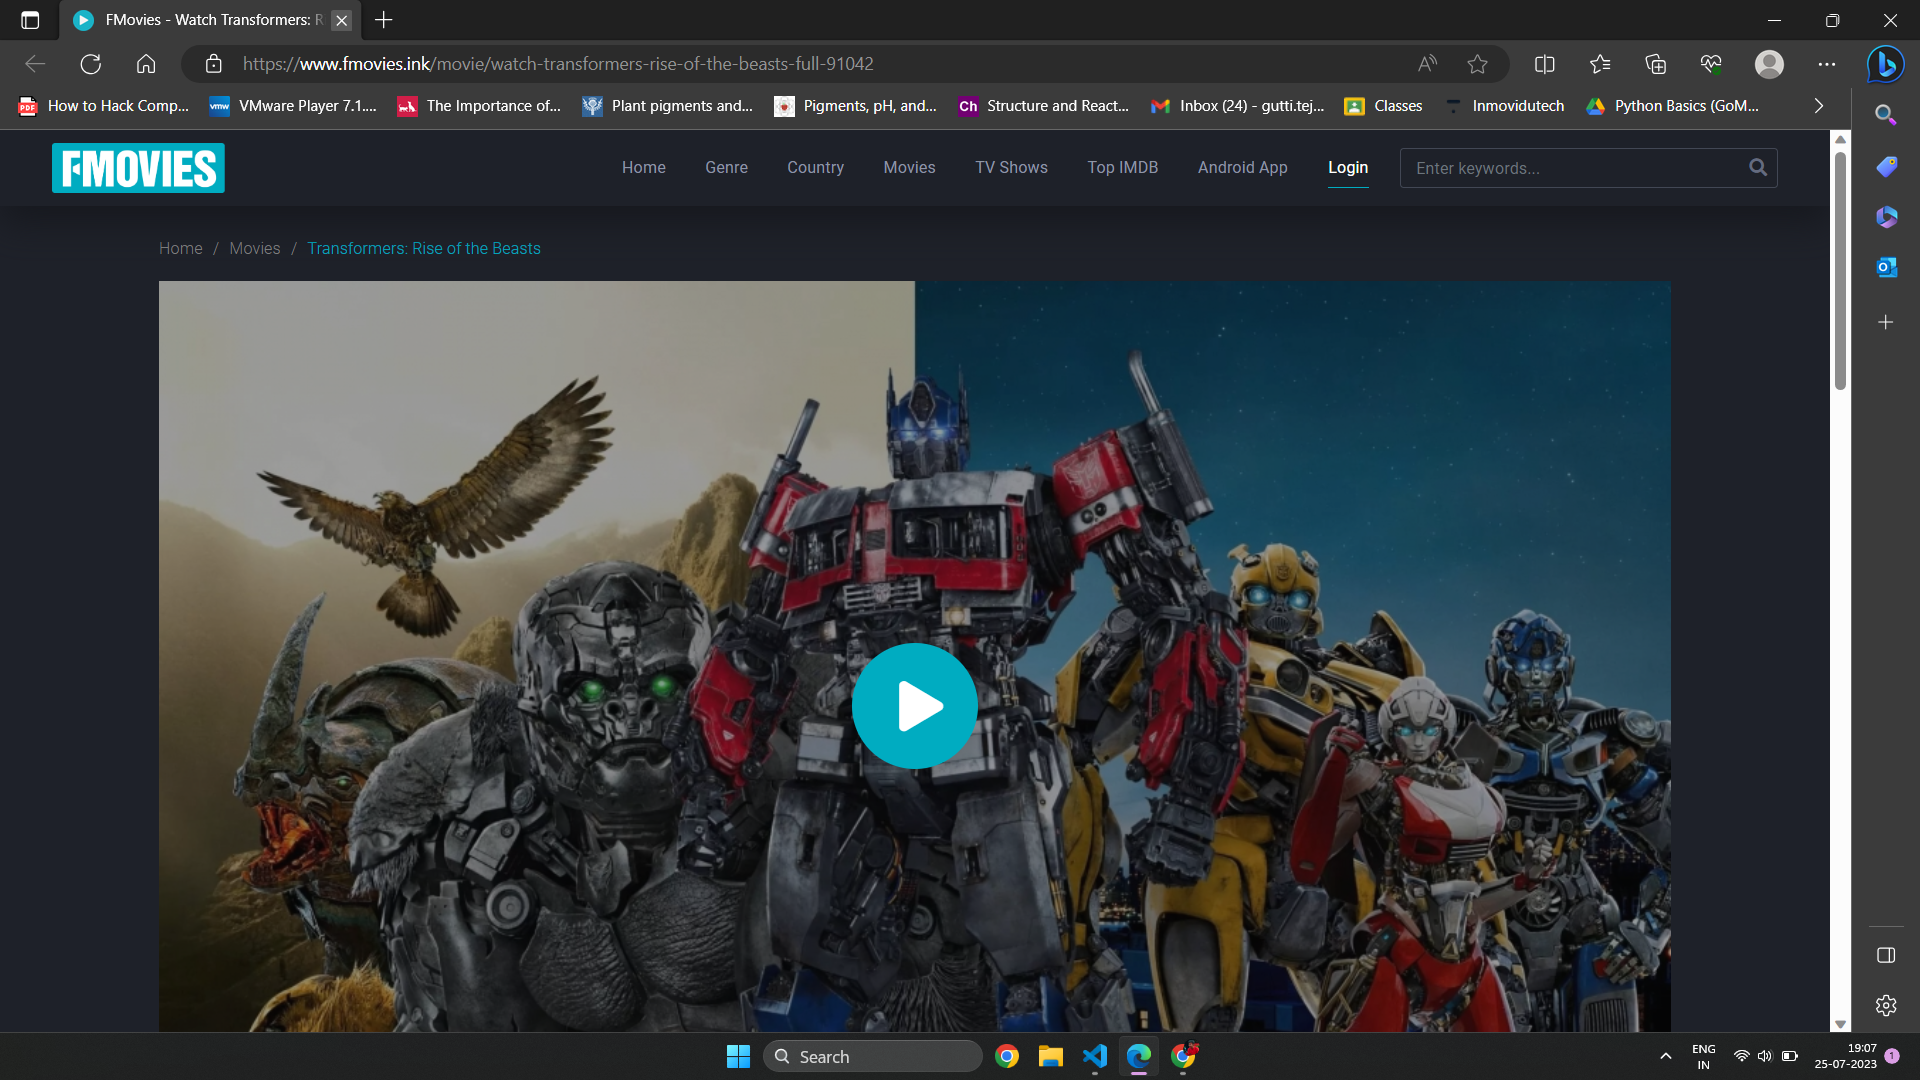Go to Home via breadcrumb

tap(180, 248)
